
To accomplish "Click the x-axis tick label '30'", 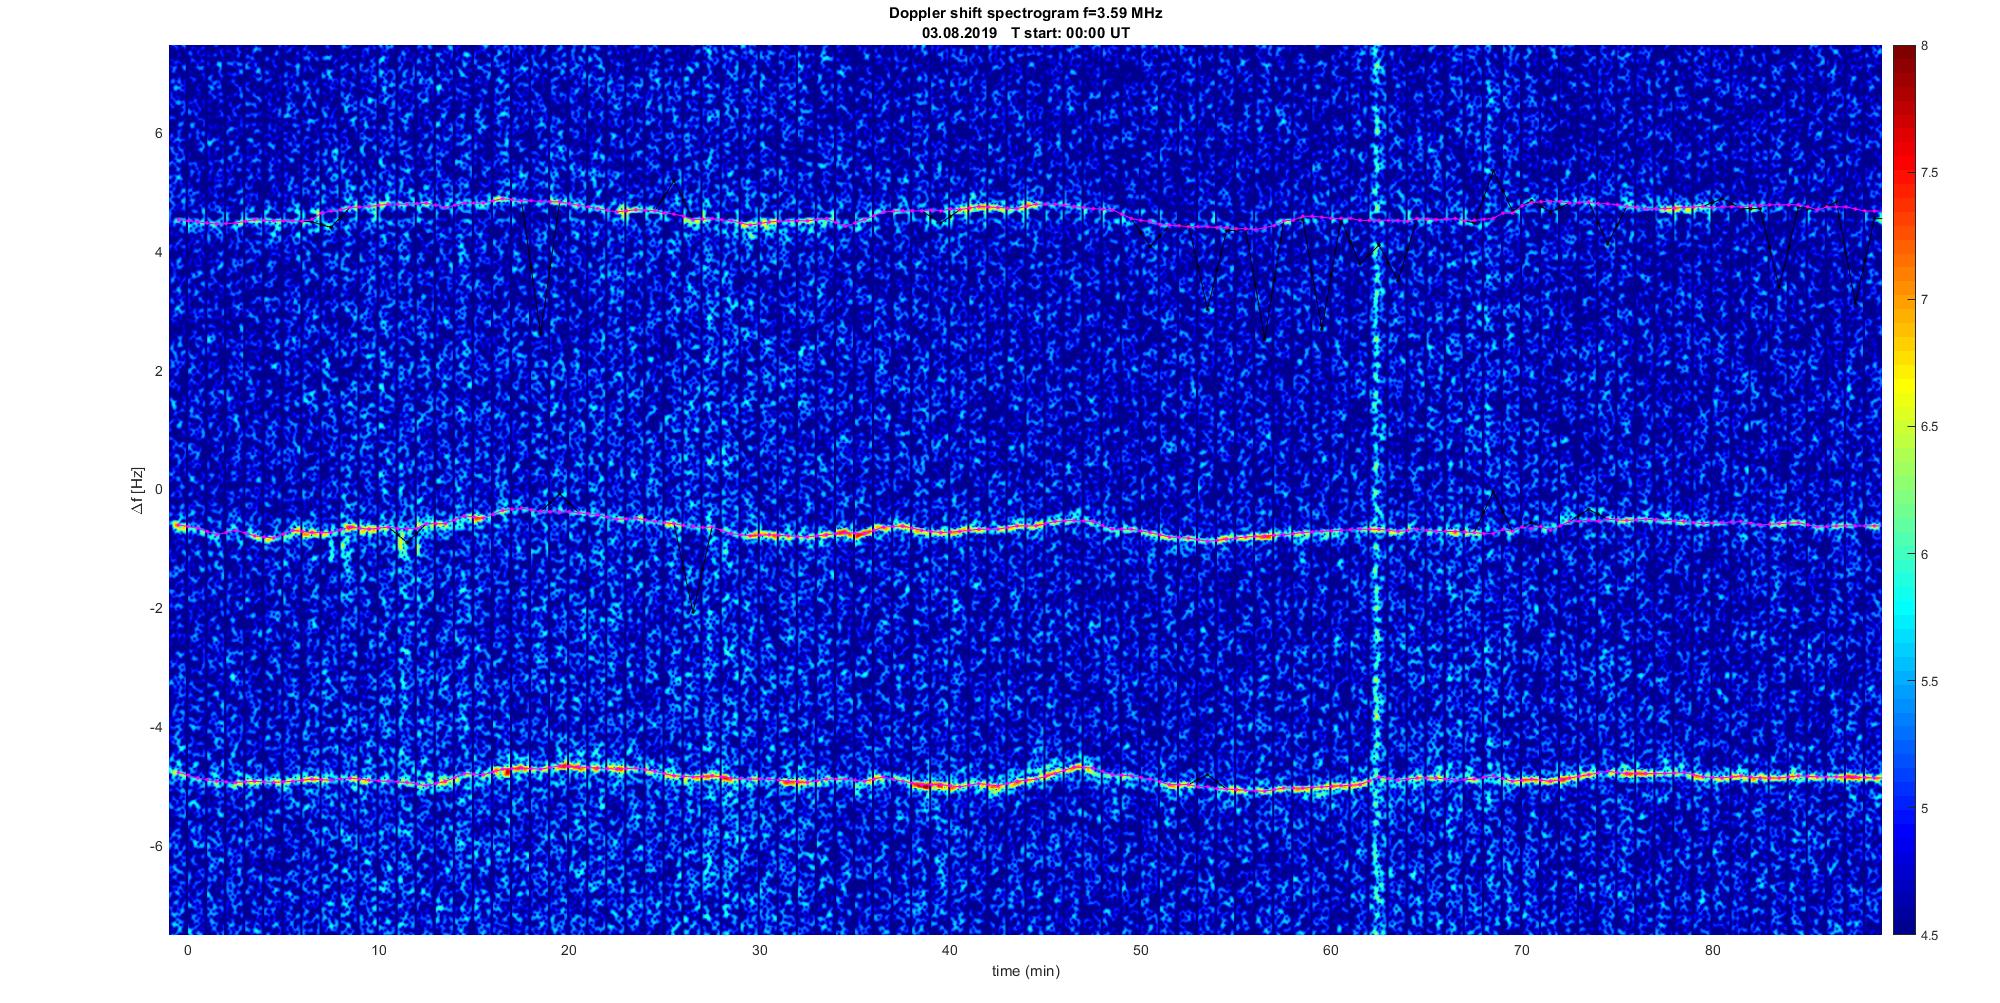I will (x=760, y=950).
